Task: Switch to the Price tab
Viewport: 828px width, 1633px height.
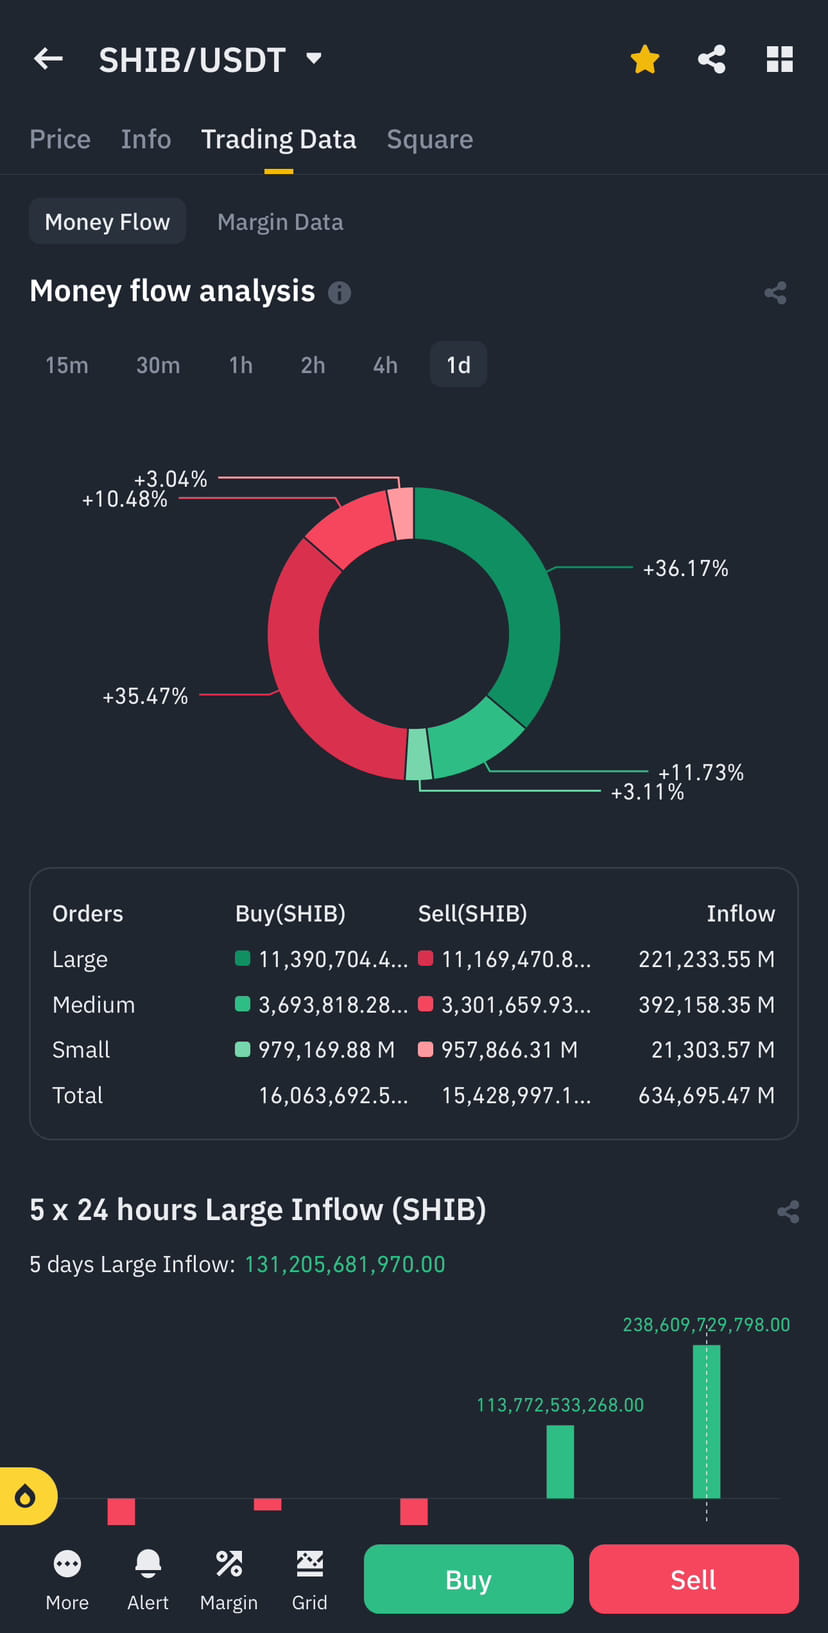Action: [x=59, y=139]
